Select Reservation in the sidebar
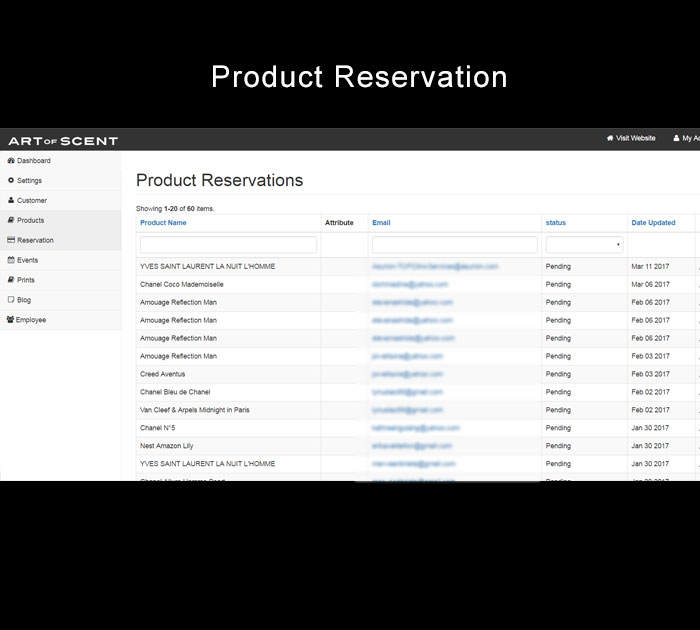This screenshot has height=630, width=700. [61, 240]
